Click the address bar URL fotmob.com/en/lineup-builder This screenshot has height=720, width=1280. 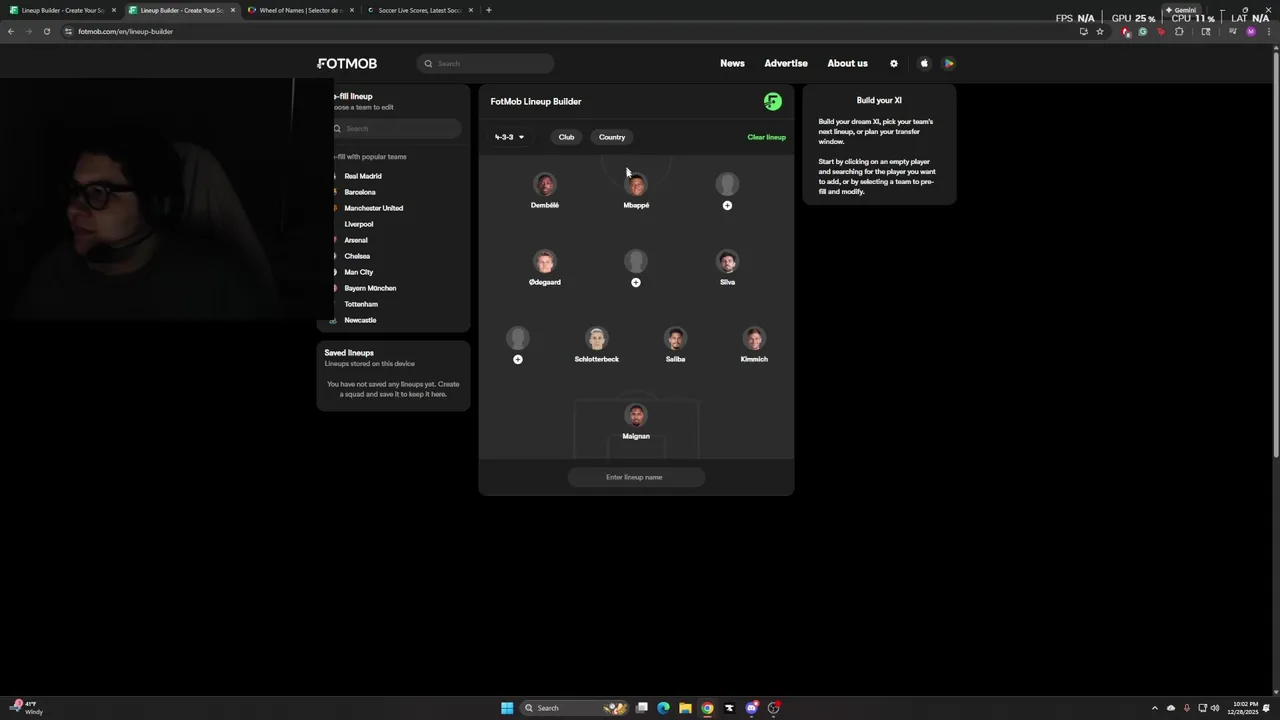tap(126, 31)
